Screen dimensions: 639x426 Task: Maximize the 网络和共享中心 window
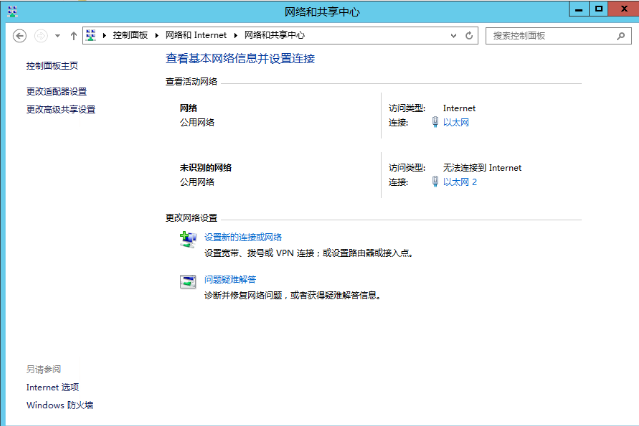[598, 9]
